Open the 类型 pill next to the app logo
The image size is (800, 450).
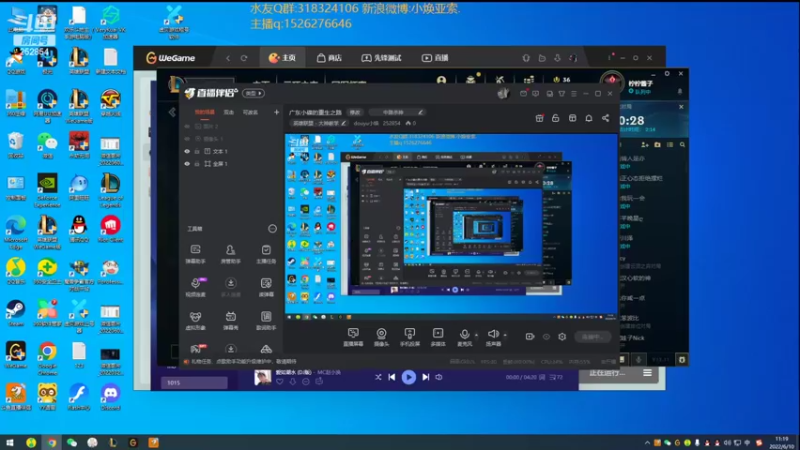pyautogui.click(x=253, y=93)
